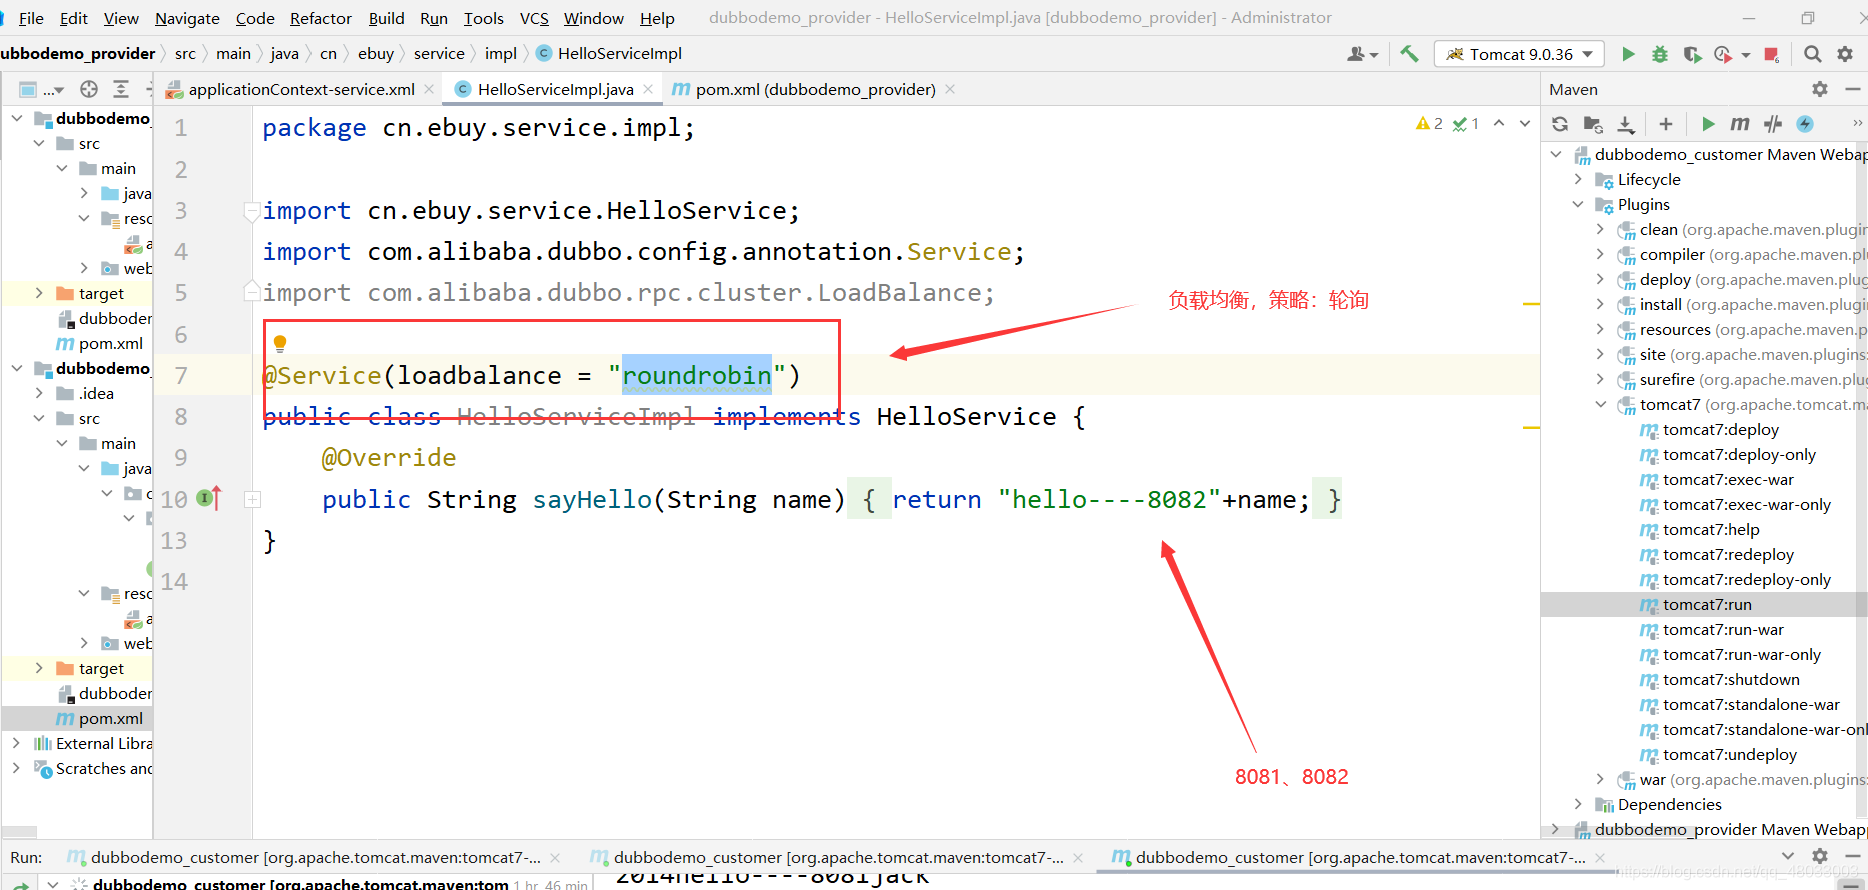This screenshot has width=1868, height=890.
Task: Click Download Sources and Documentation icon
Action: (1626, 124)
